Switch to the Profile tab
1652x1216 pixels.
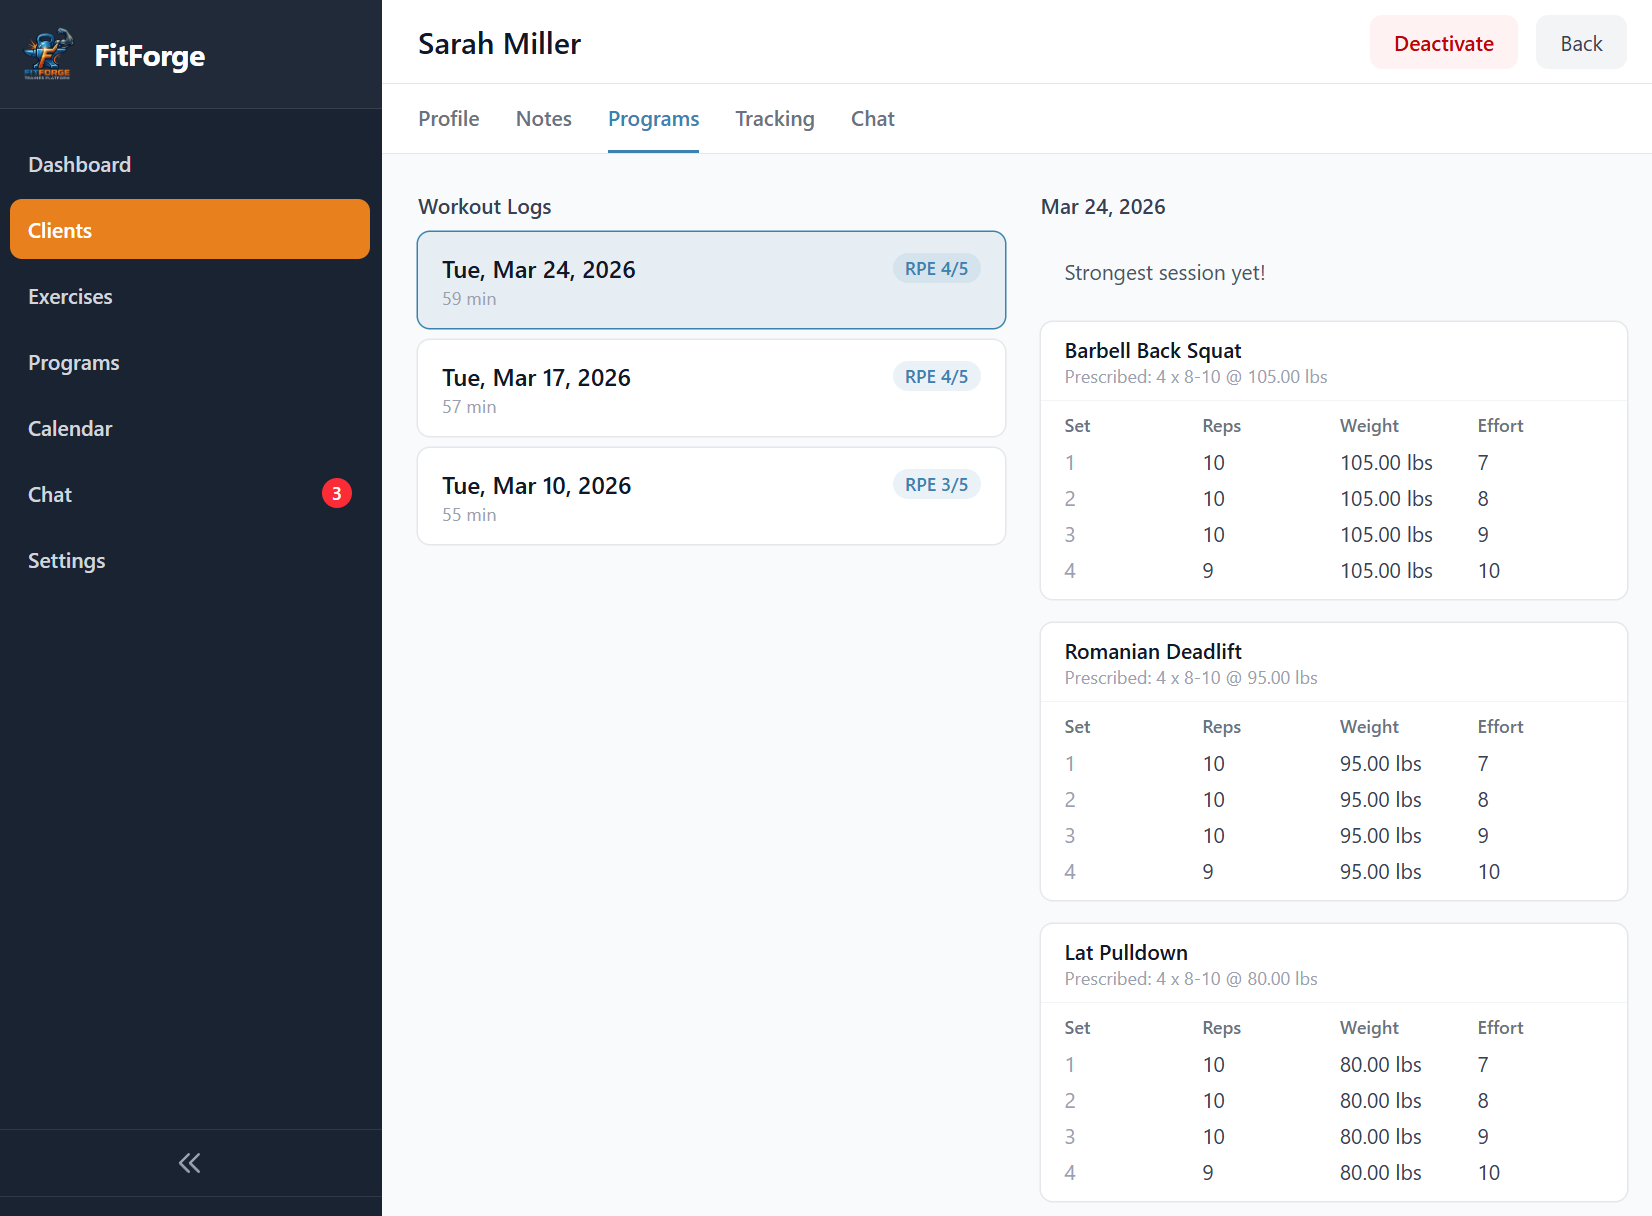448,119
